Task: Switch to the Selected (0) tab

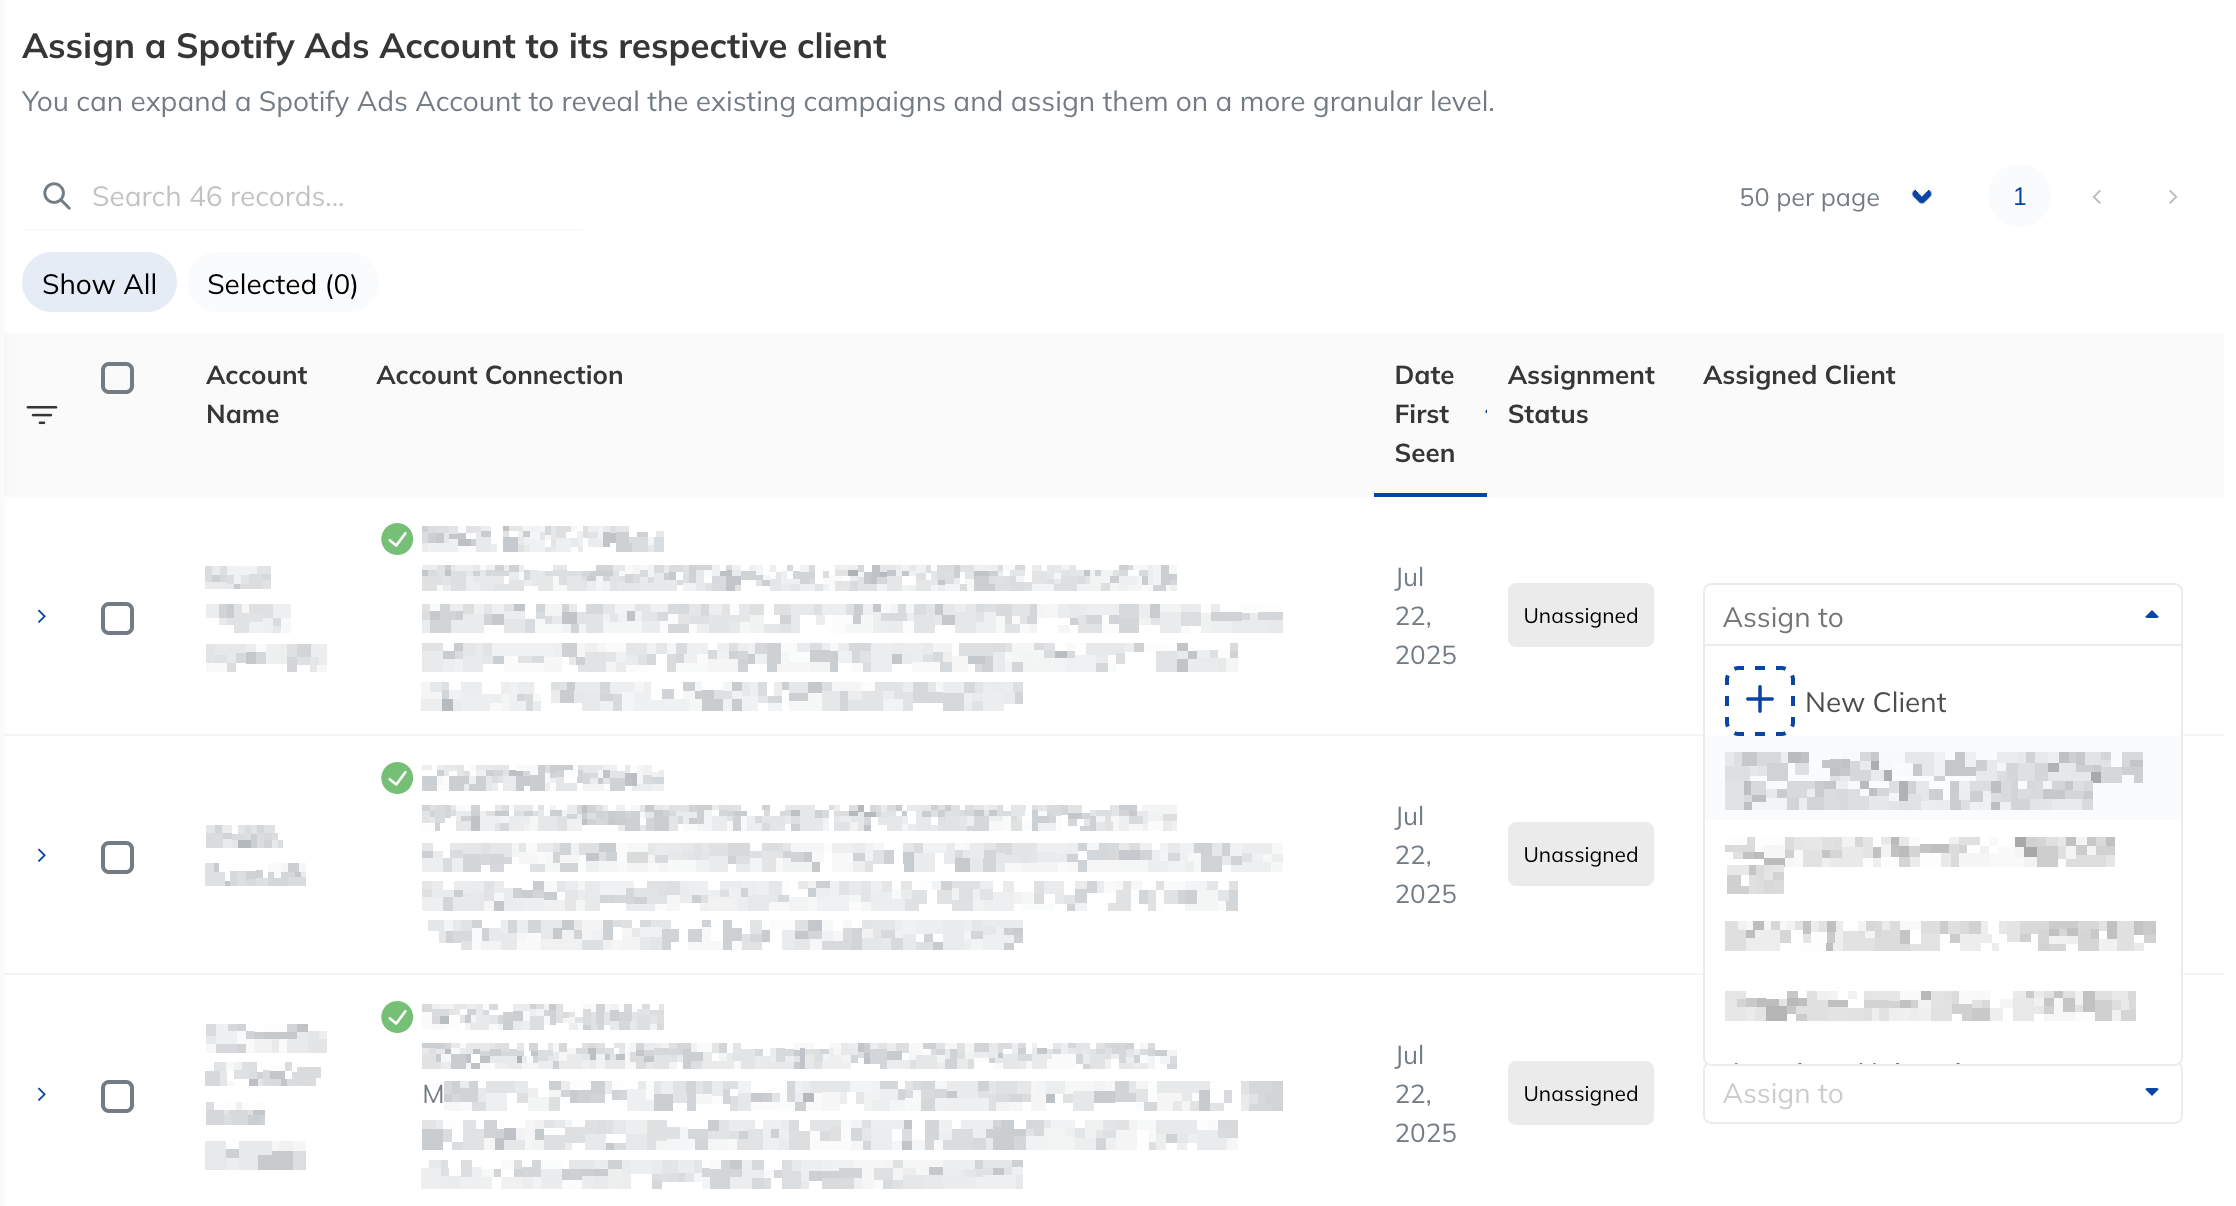Action: point(282,284)
